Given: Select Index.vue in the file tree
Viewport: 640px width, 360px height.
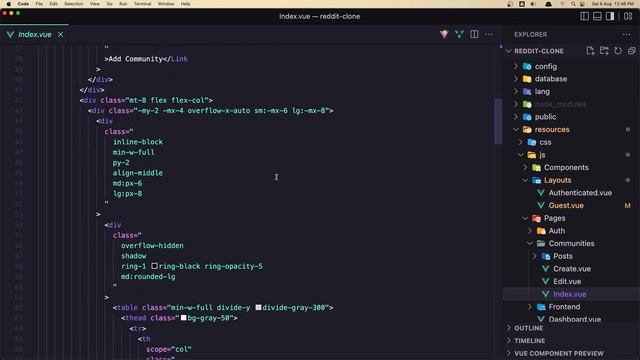Looking at the screenshot, I should coord(571,294).
